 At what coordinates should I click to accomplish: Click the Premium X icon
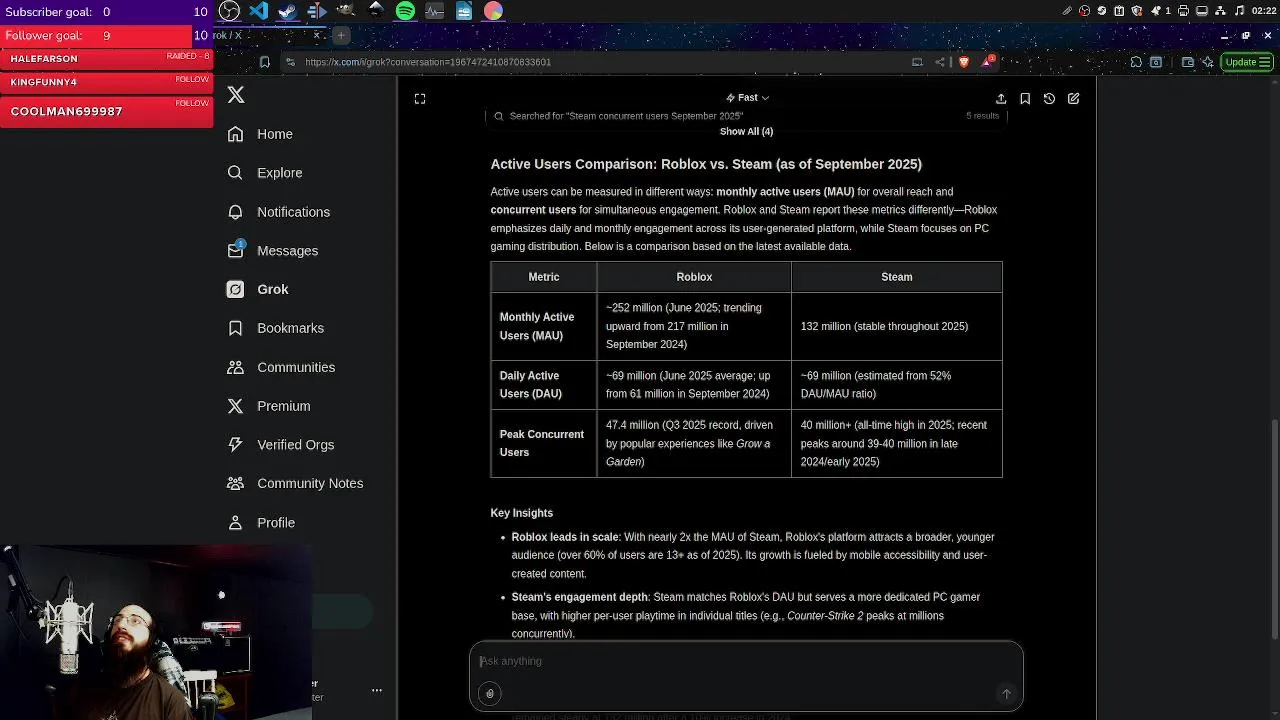coord(235,406)
